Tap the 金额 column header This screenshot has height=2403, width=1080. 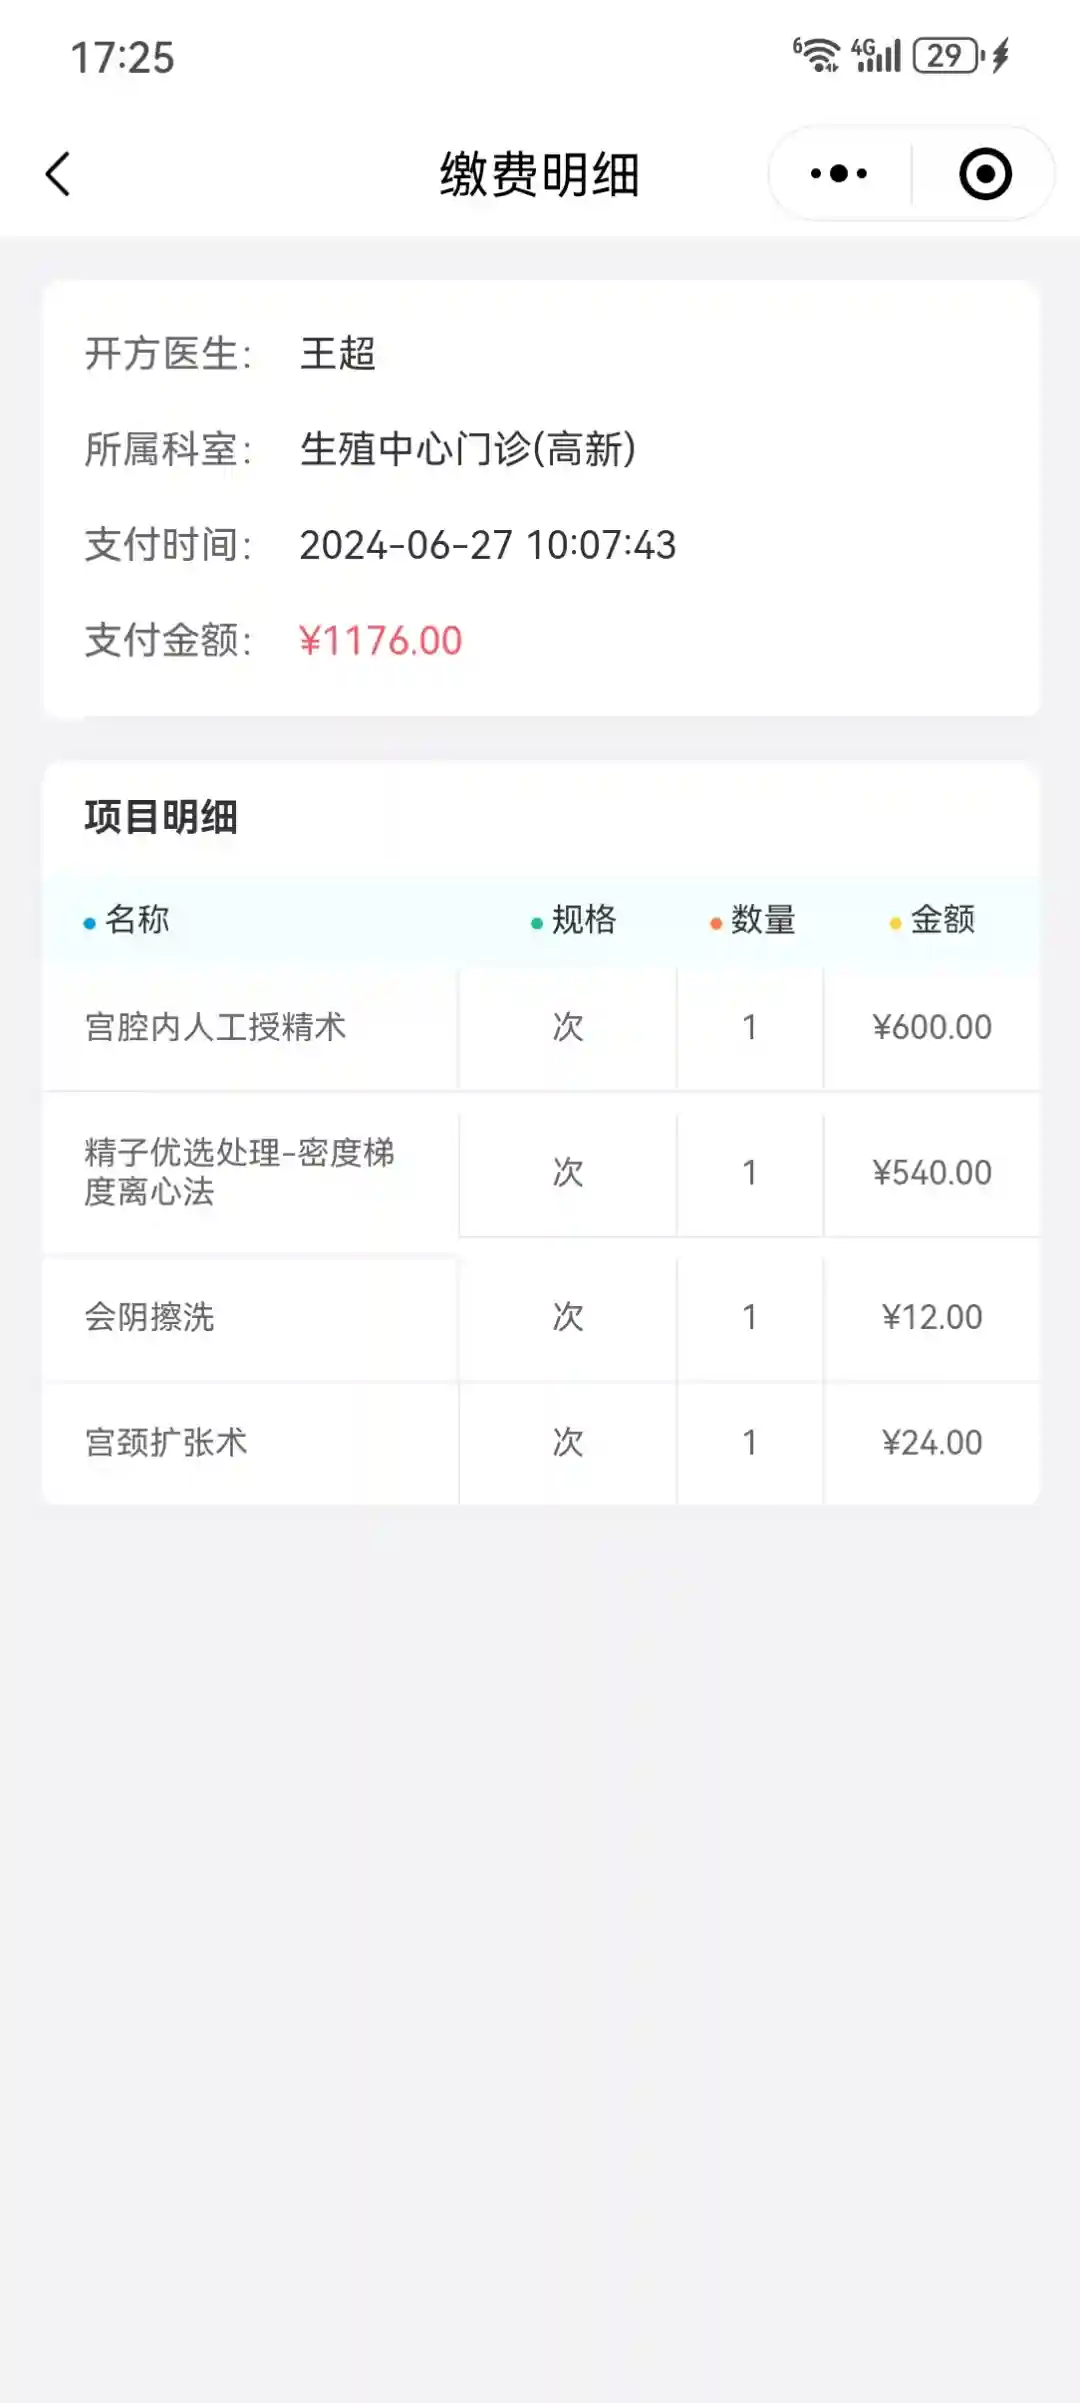click(x=942, y=919)
